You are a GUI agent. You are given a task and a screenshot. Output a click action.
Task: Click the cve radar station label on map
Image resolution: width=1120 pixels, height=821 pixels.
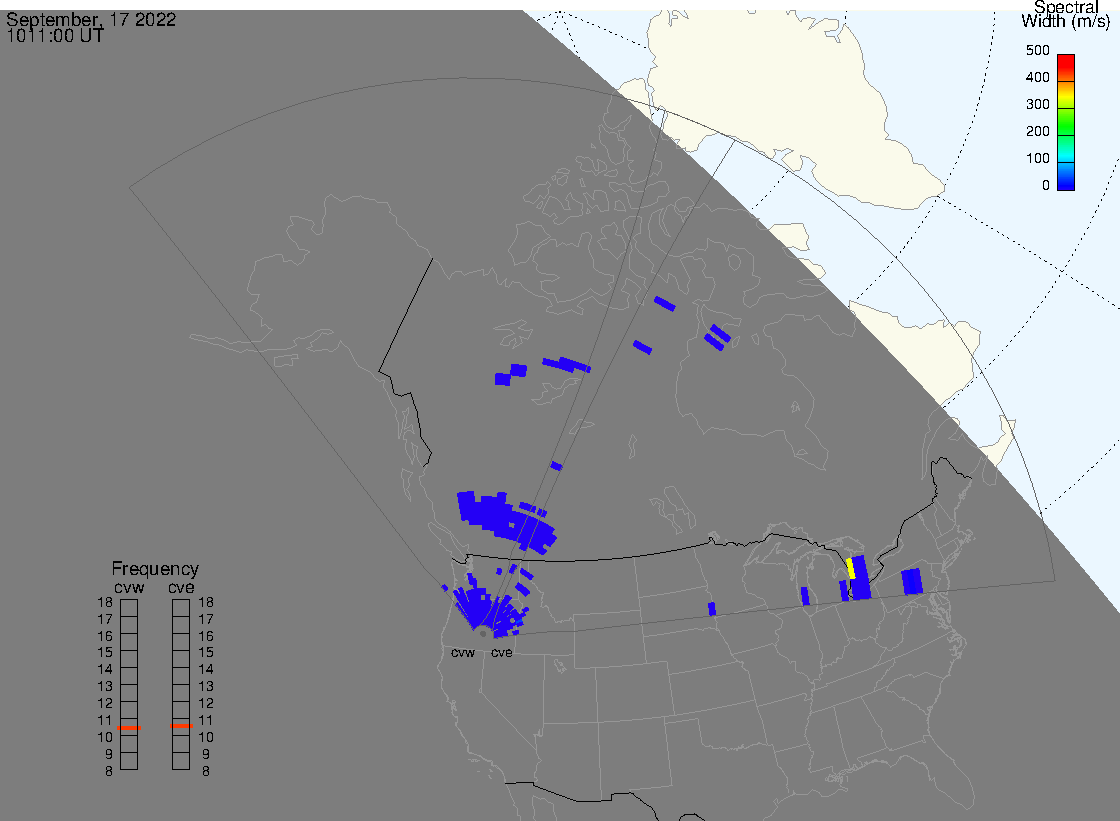tap(501, 653)
